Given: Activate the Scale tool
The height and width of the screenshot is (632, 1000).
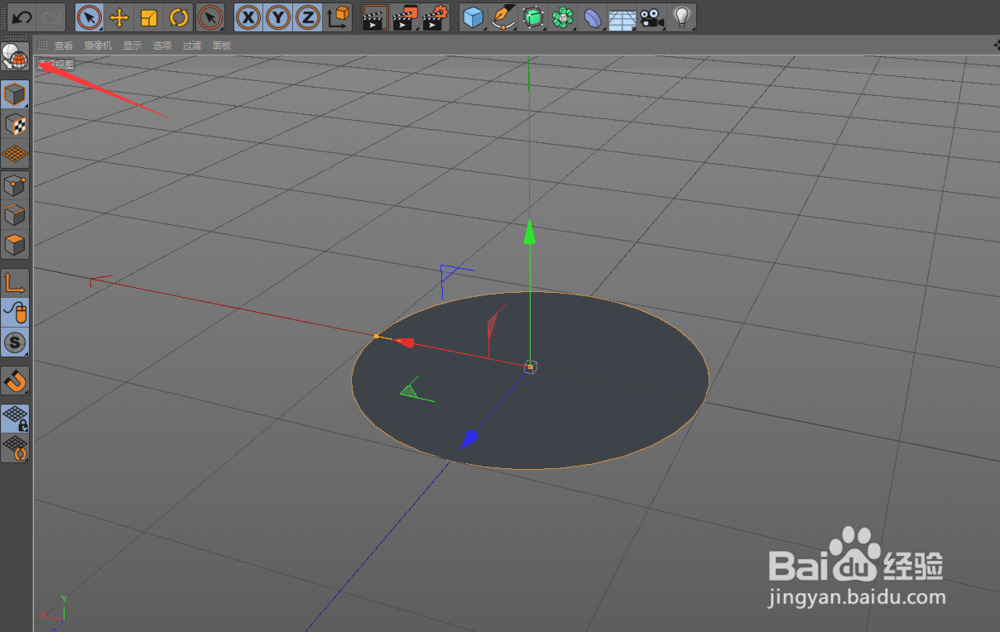Looking at the screenshot, I should click(x=149, y=17).
